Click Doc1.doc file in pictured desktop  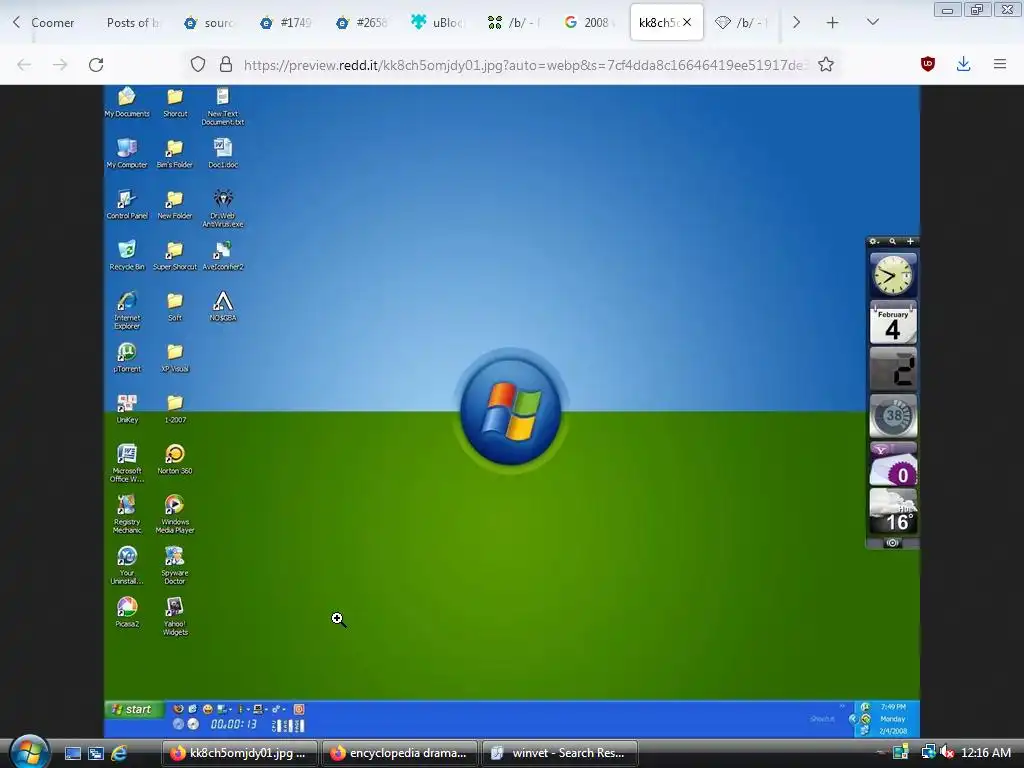click(223, 153)
